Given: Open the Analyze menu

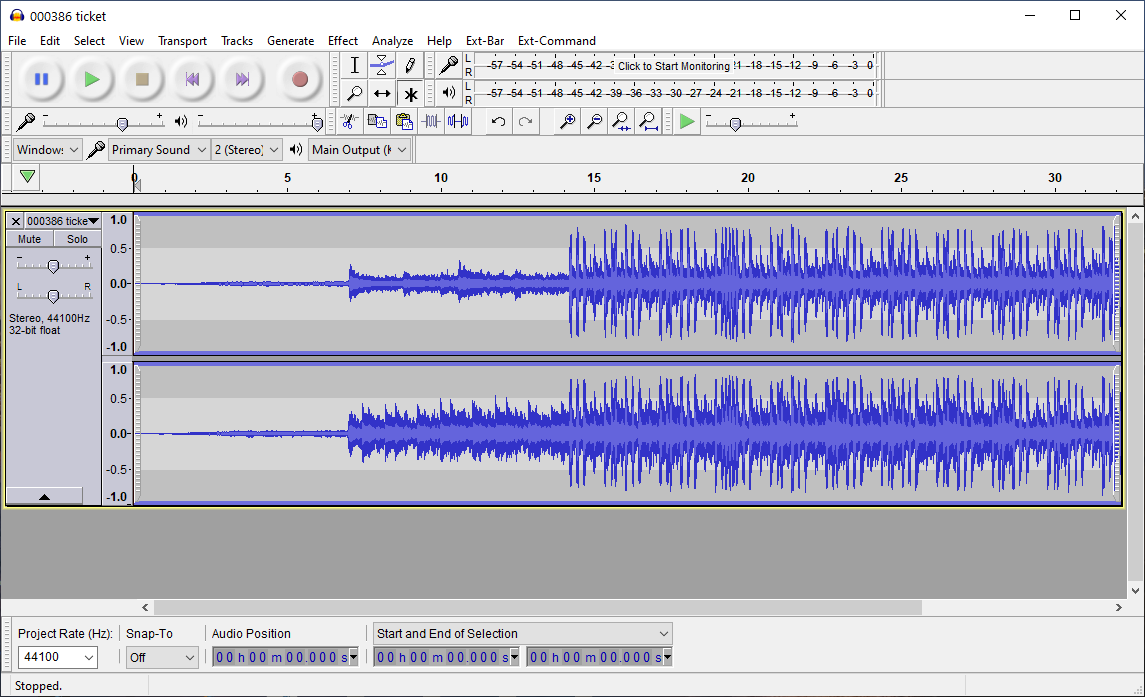Looking at the screenshot, I should (392, 41).
